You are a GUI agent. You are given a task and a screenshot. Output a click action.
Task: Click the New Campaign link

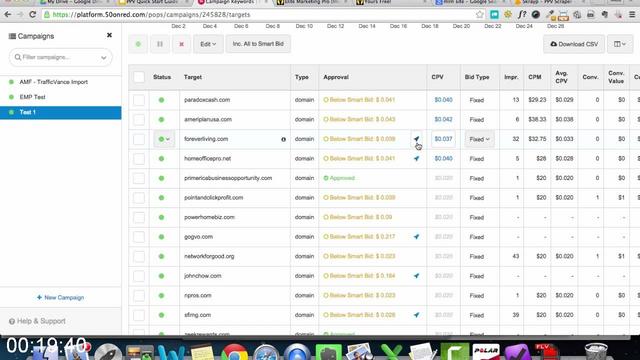60,298
